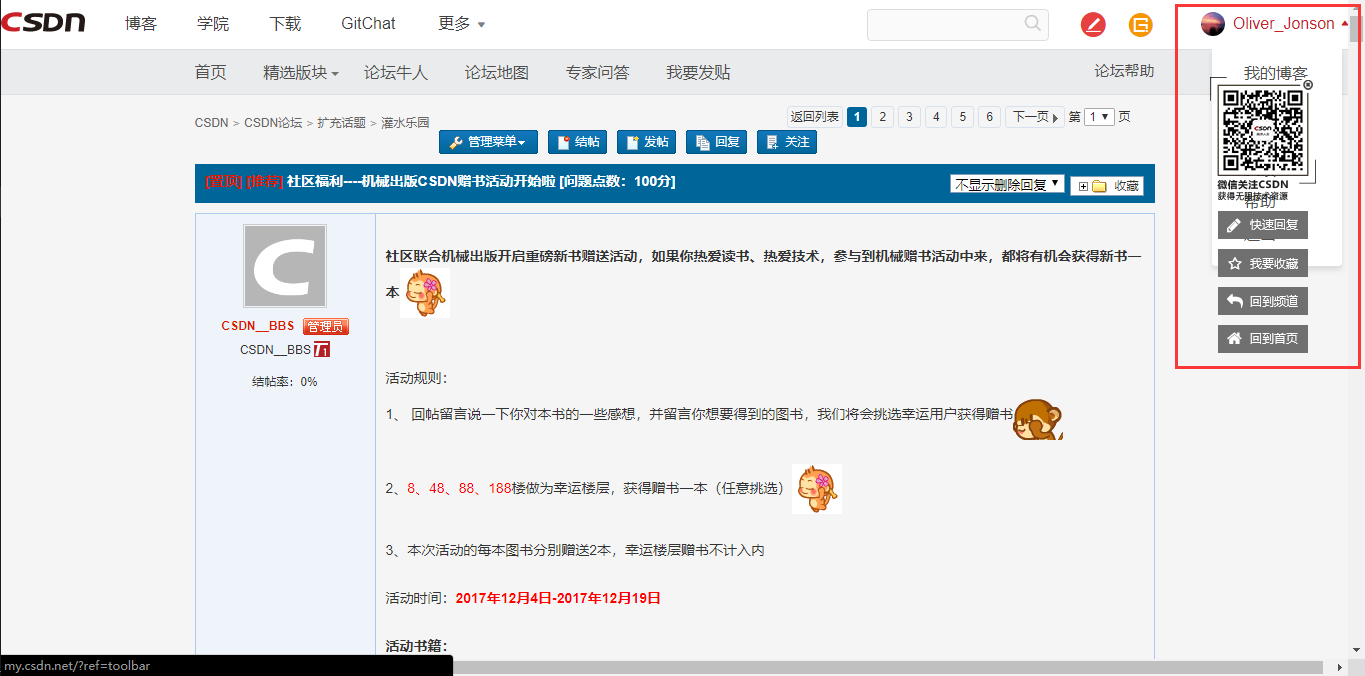This screenshot has width=1365, height=676.
Task: Expand the 更多 dropdown in top nav
Action: [462, 23]
